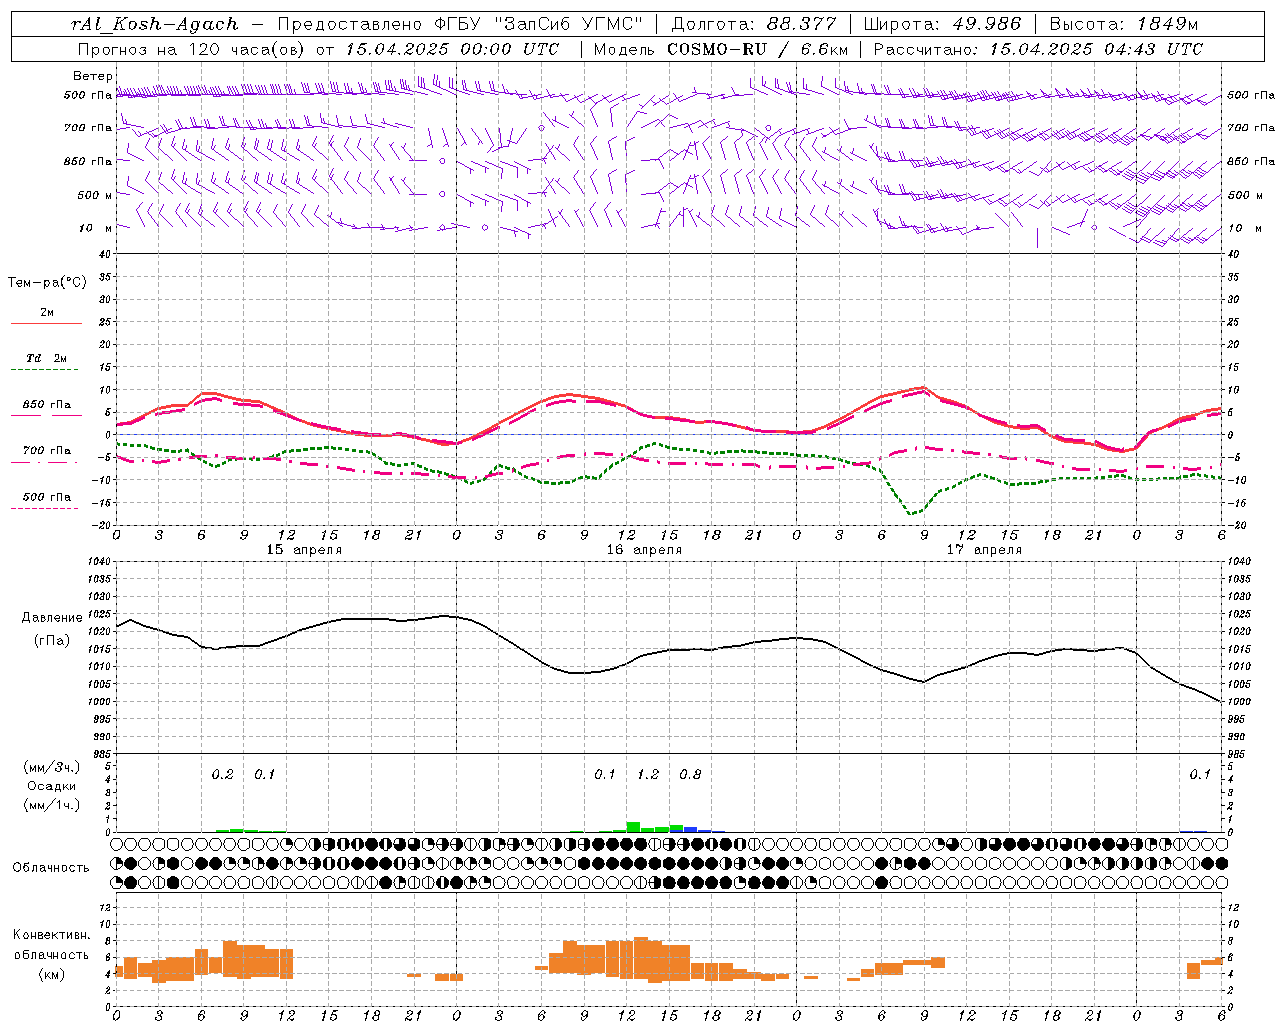
Task: Click the 1.2 precipitation value
Action: [648, 775]
